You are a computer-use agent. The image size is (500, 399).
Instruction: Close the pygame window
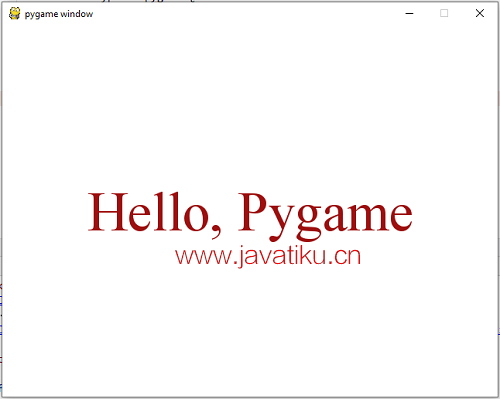[480, 13]
